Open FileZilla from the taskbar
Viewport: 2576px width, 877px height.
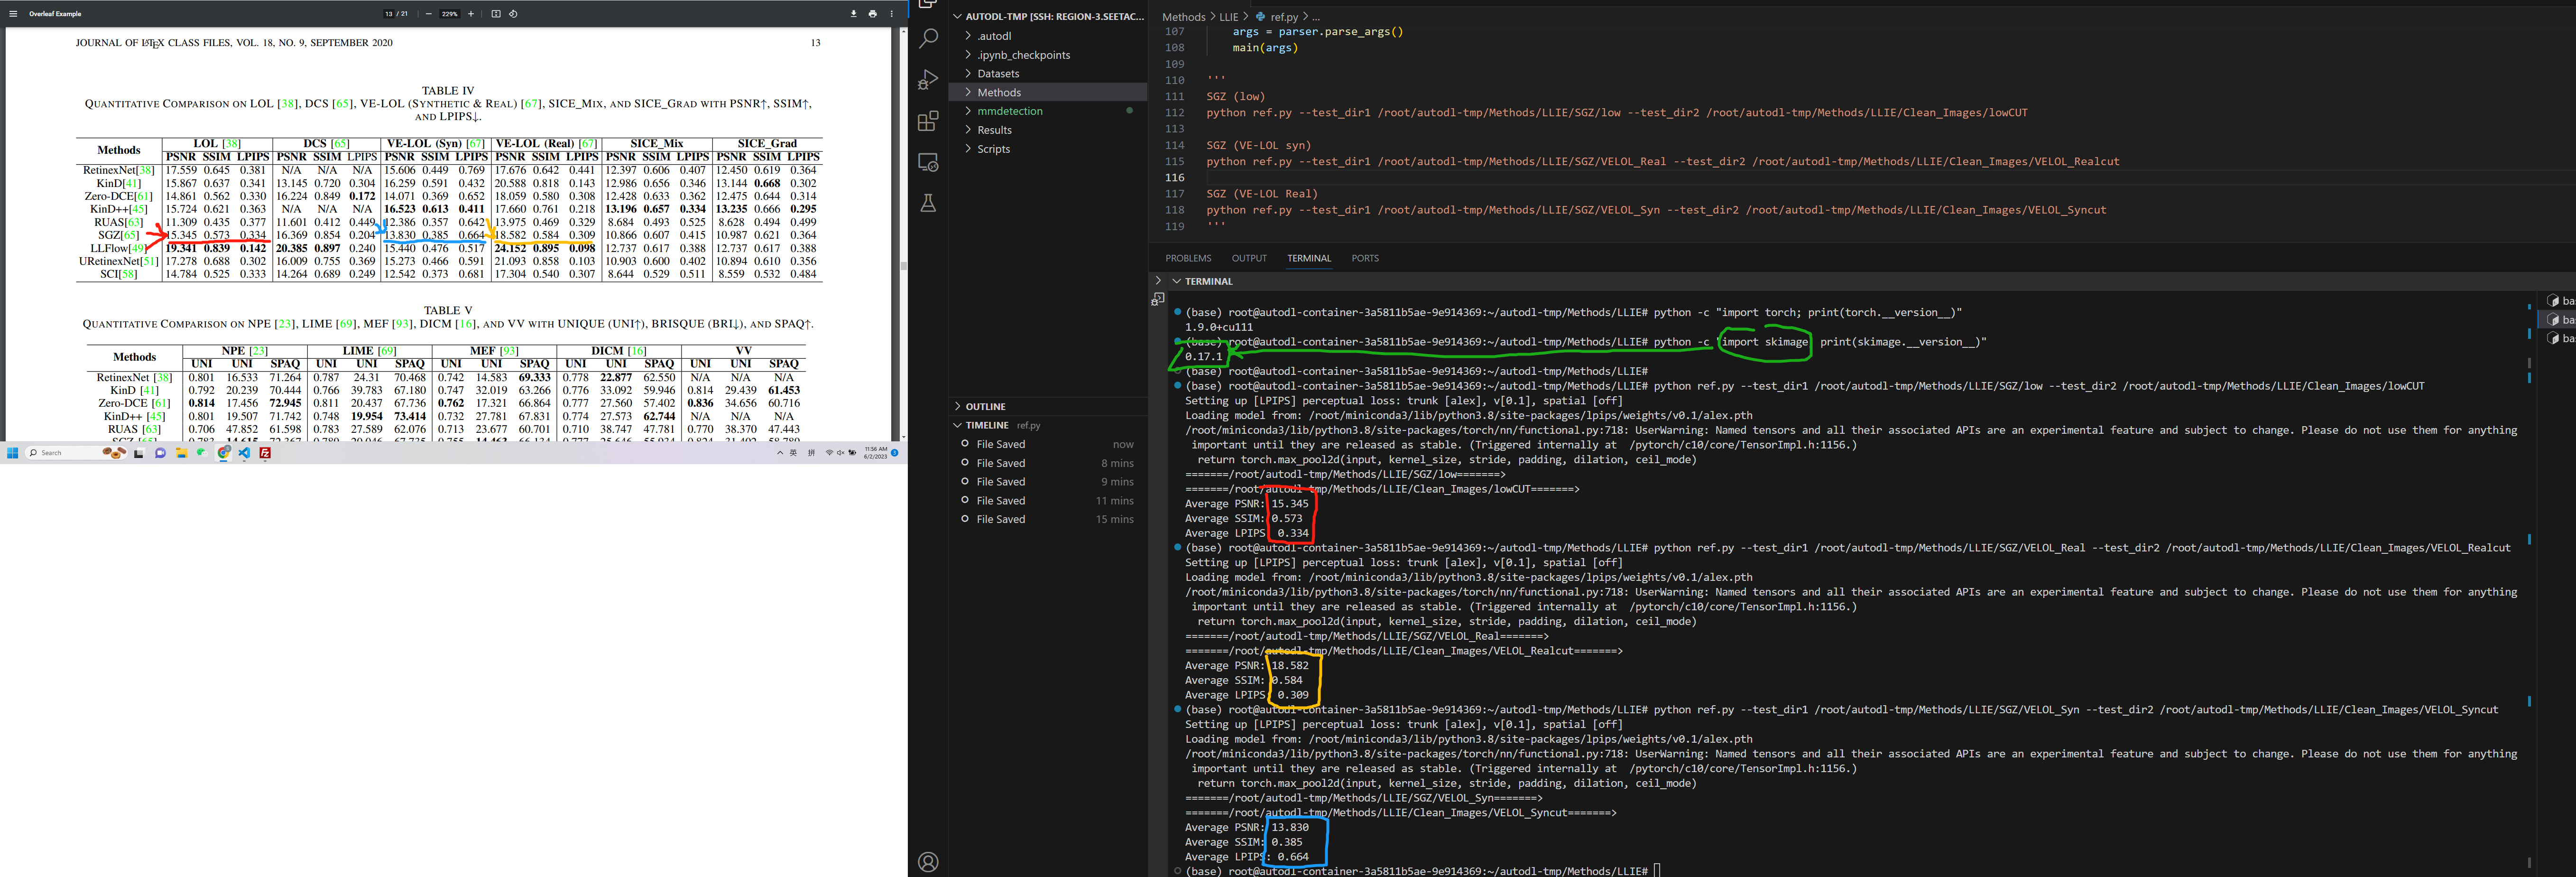[x=265, y=453]
